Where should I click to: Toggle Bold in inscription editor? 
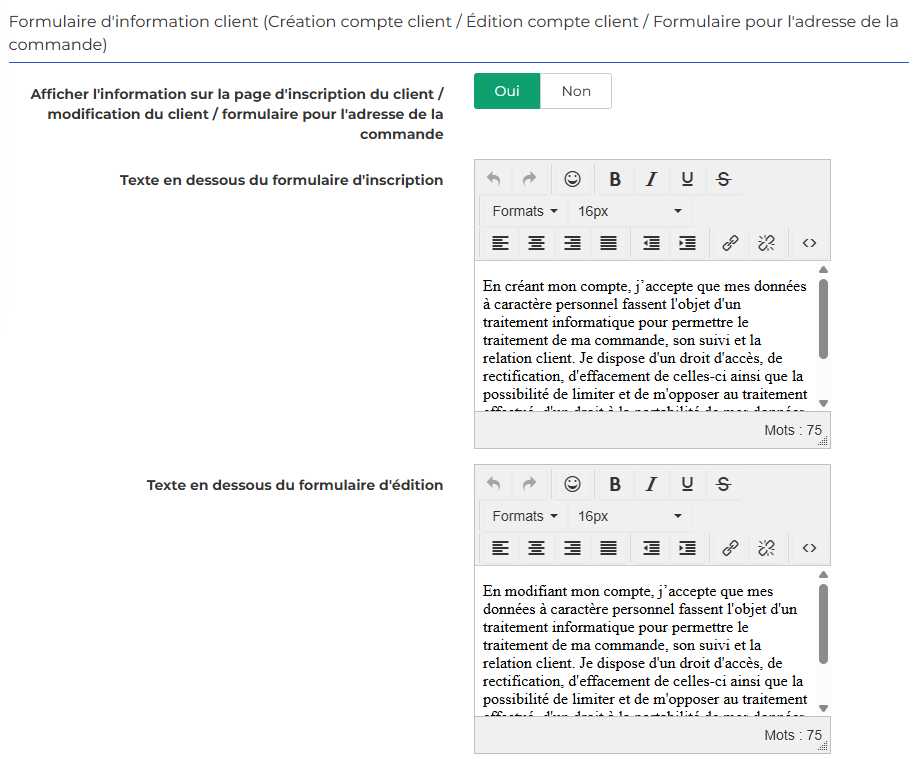tap(615, 179)
